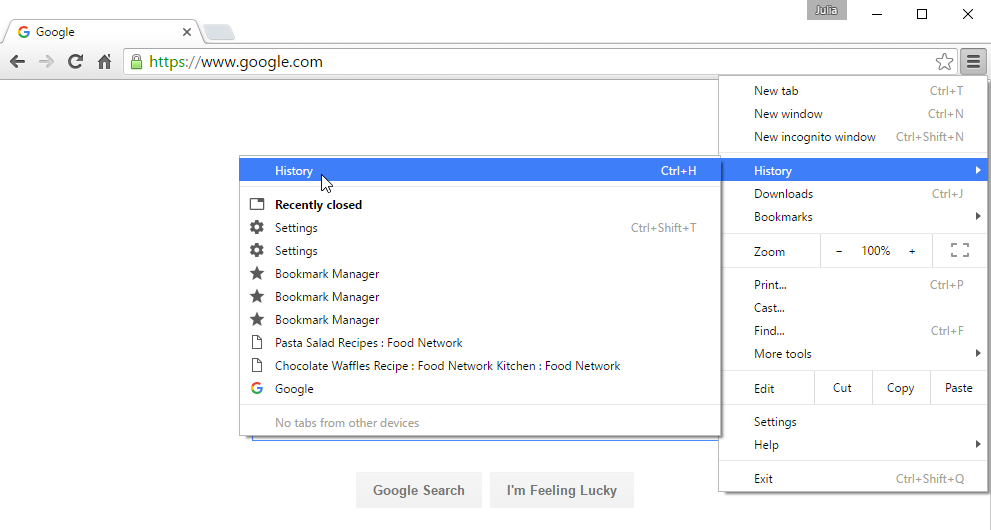Click the fullscreen icon beside zoom
The image size is (991, 530).
coord(959,251)
